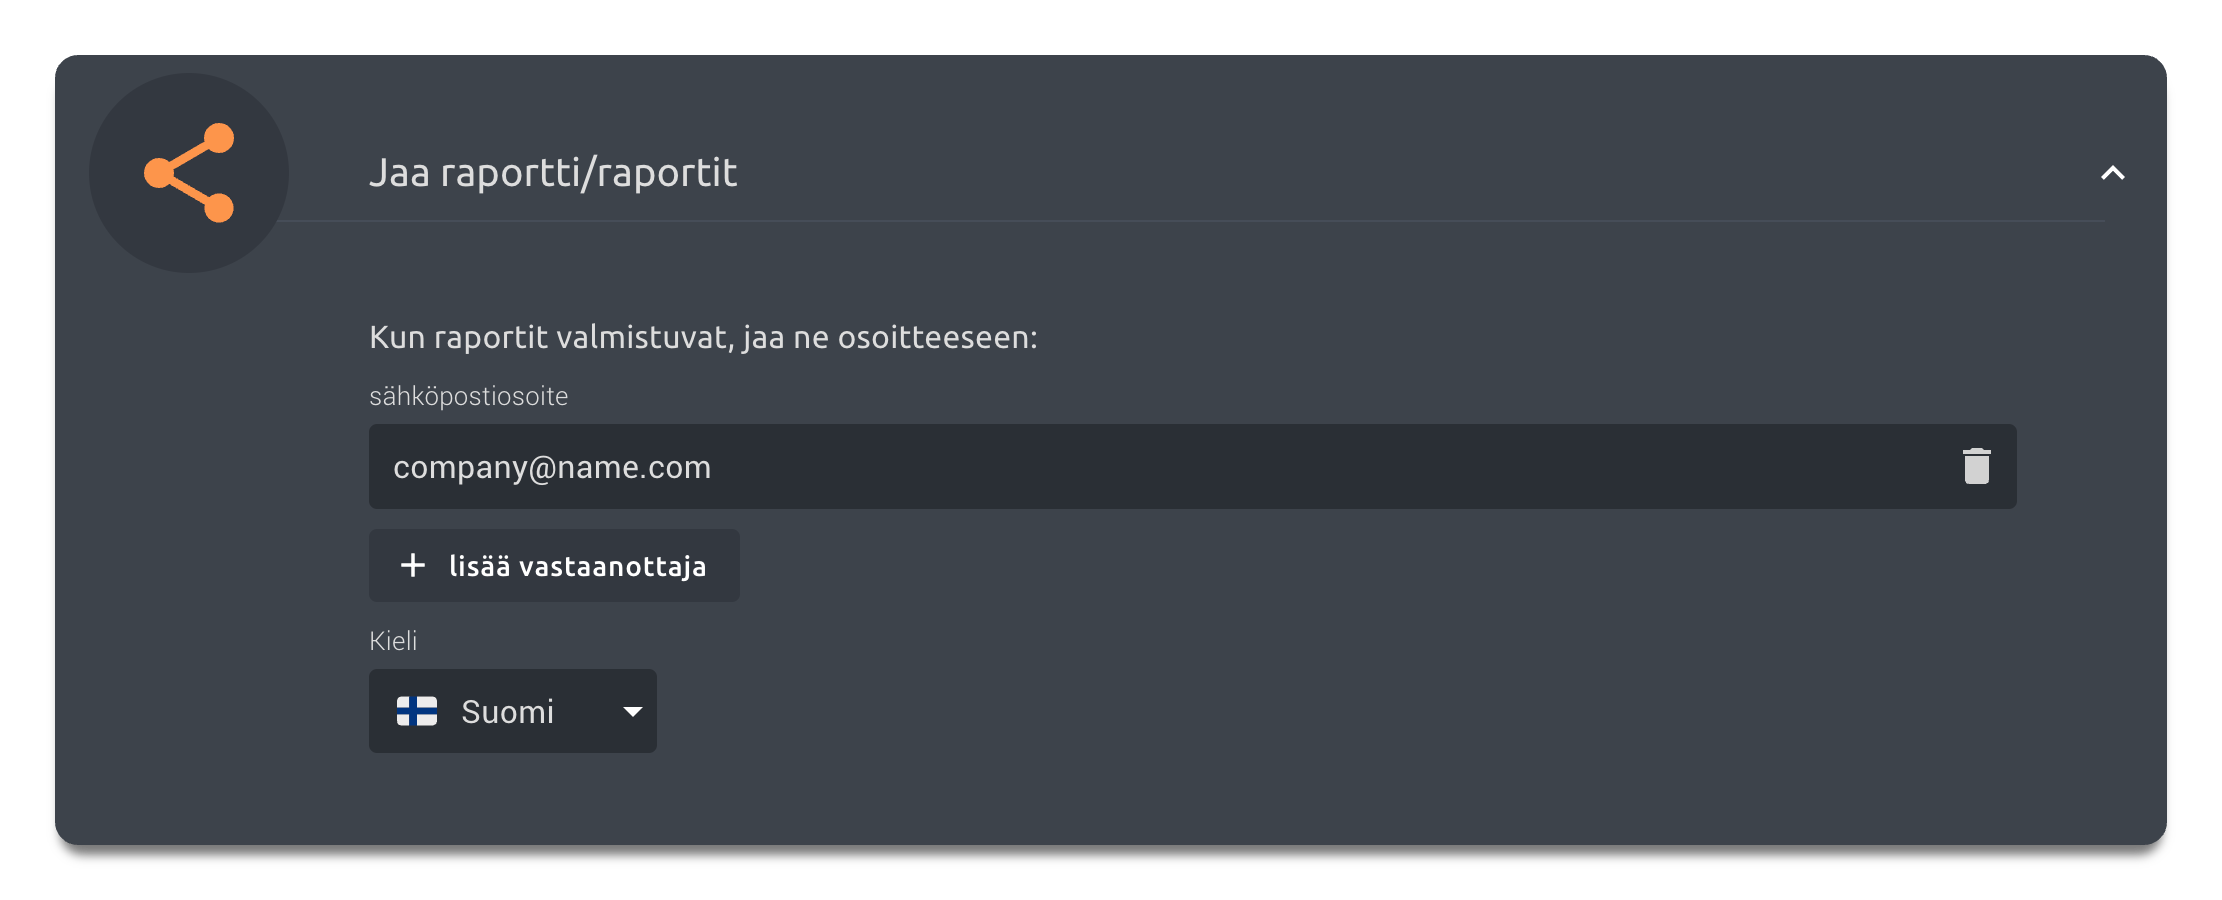Click the word vastaanottaja on the add button

(612, 567)
